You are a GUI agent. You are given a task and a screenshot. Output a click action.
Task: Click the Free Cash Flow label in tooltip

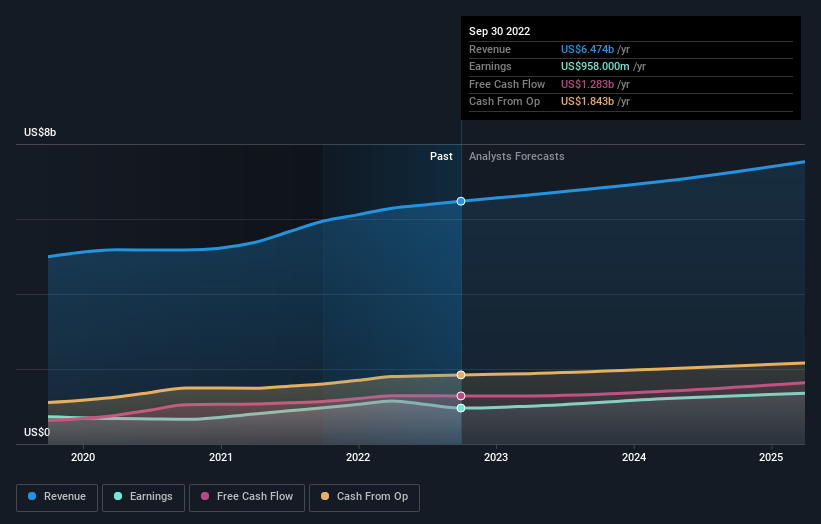pos(507,84)
